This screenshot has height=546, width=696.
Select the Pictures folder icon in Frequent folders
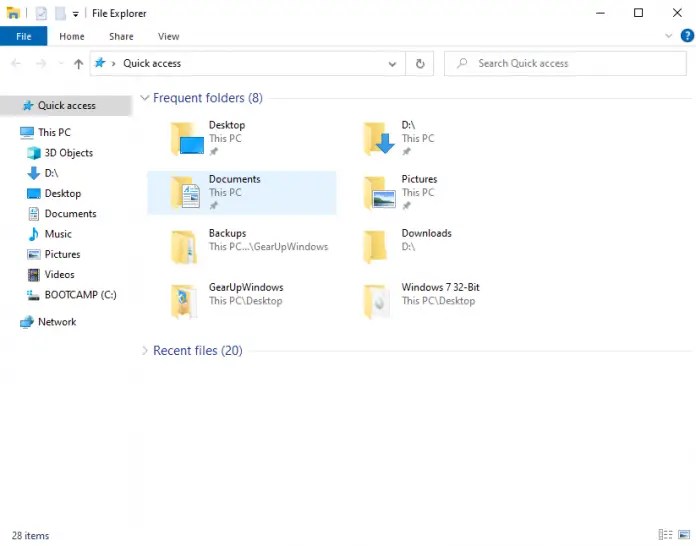tap(380, 193)
